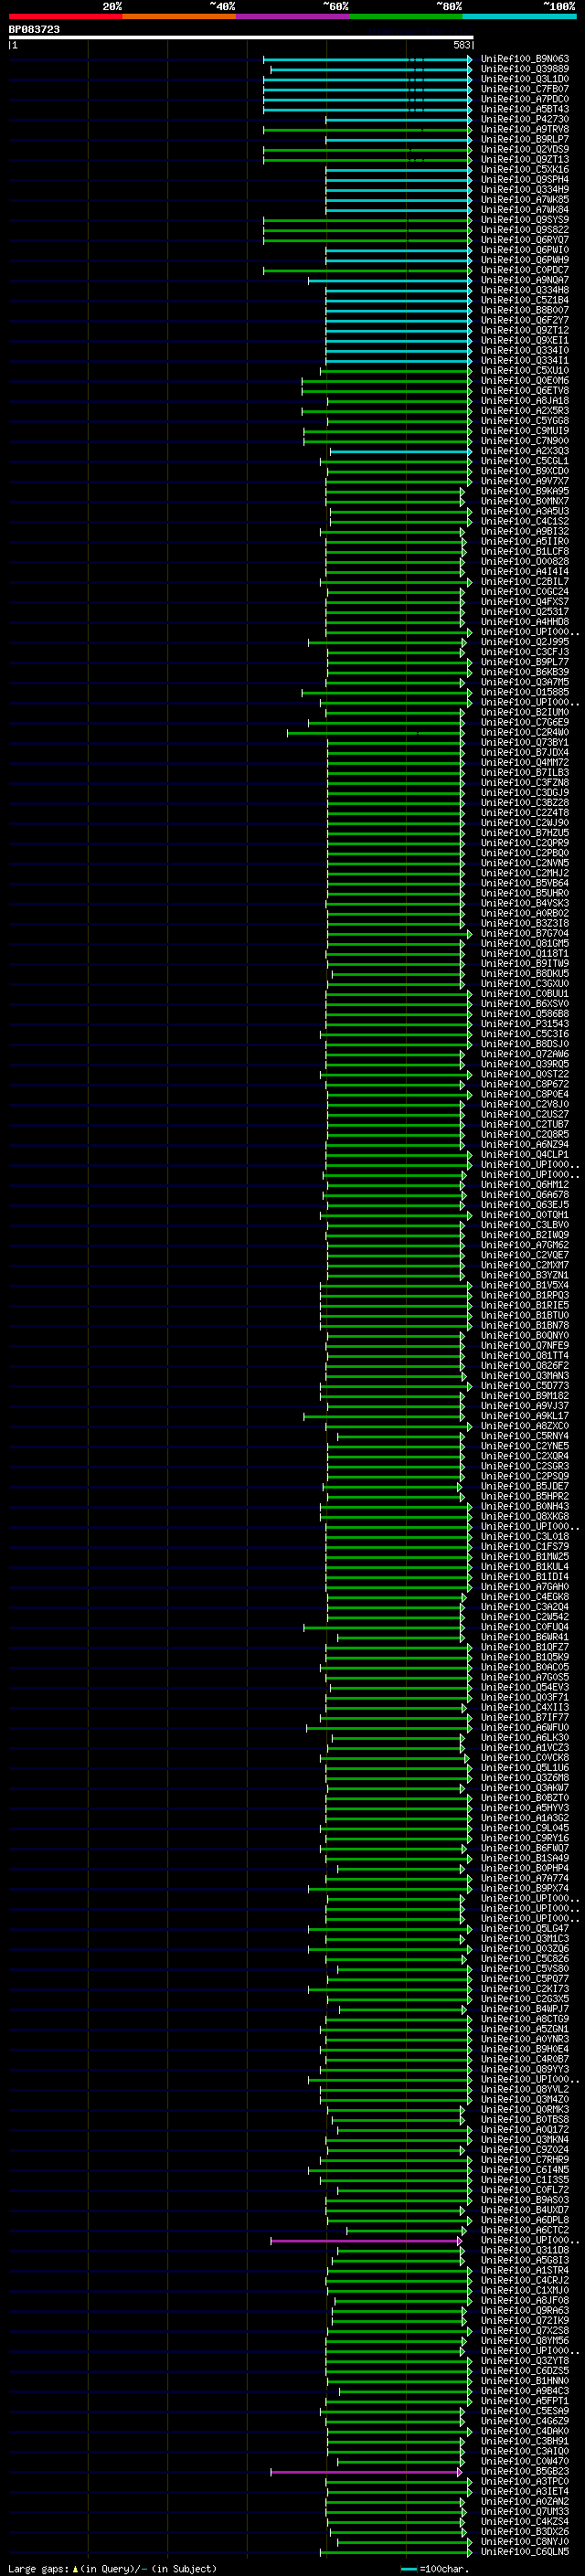This screenshot has width=585, height=2576.
Task: Click the query end position 583
Action: click(x=462, y=45)
